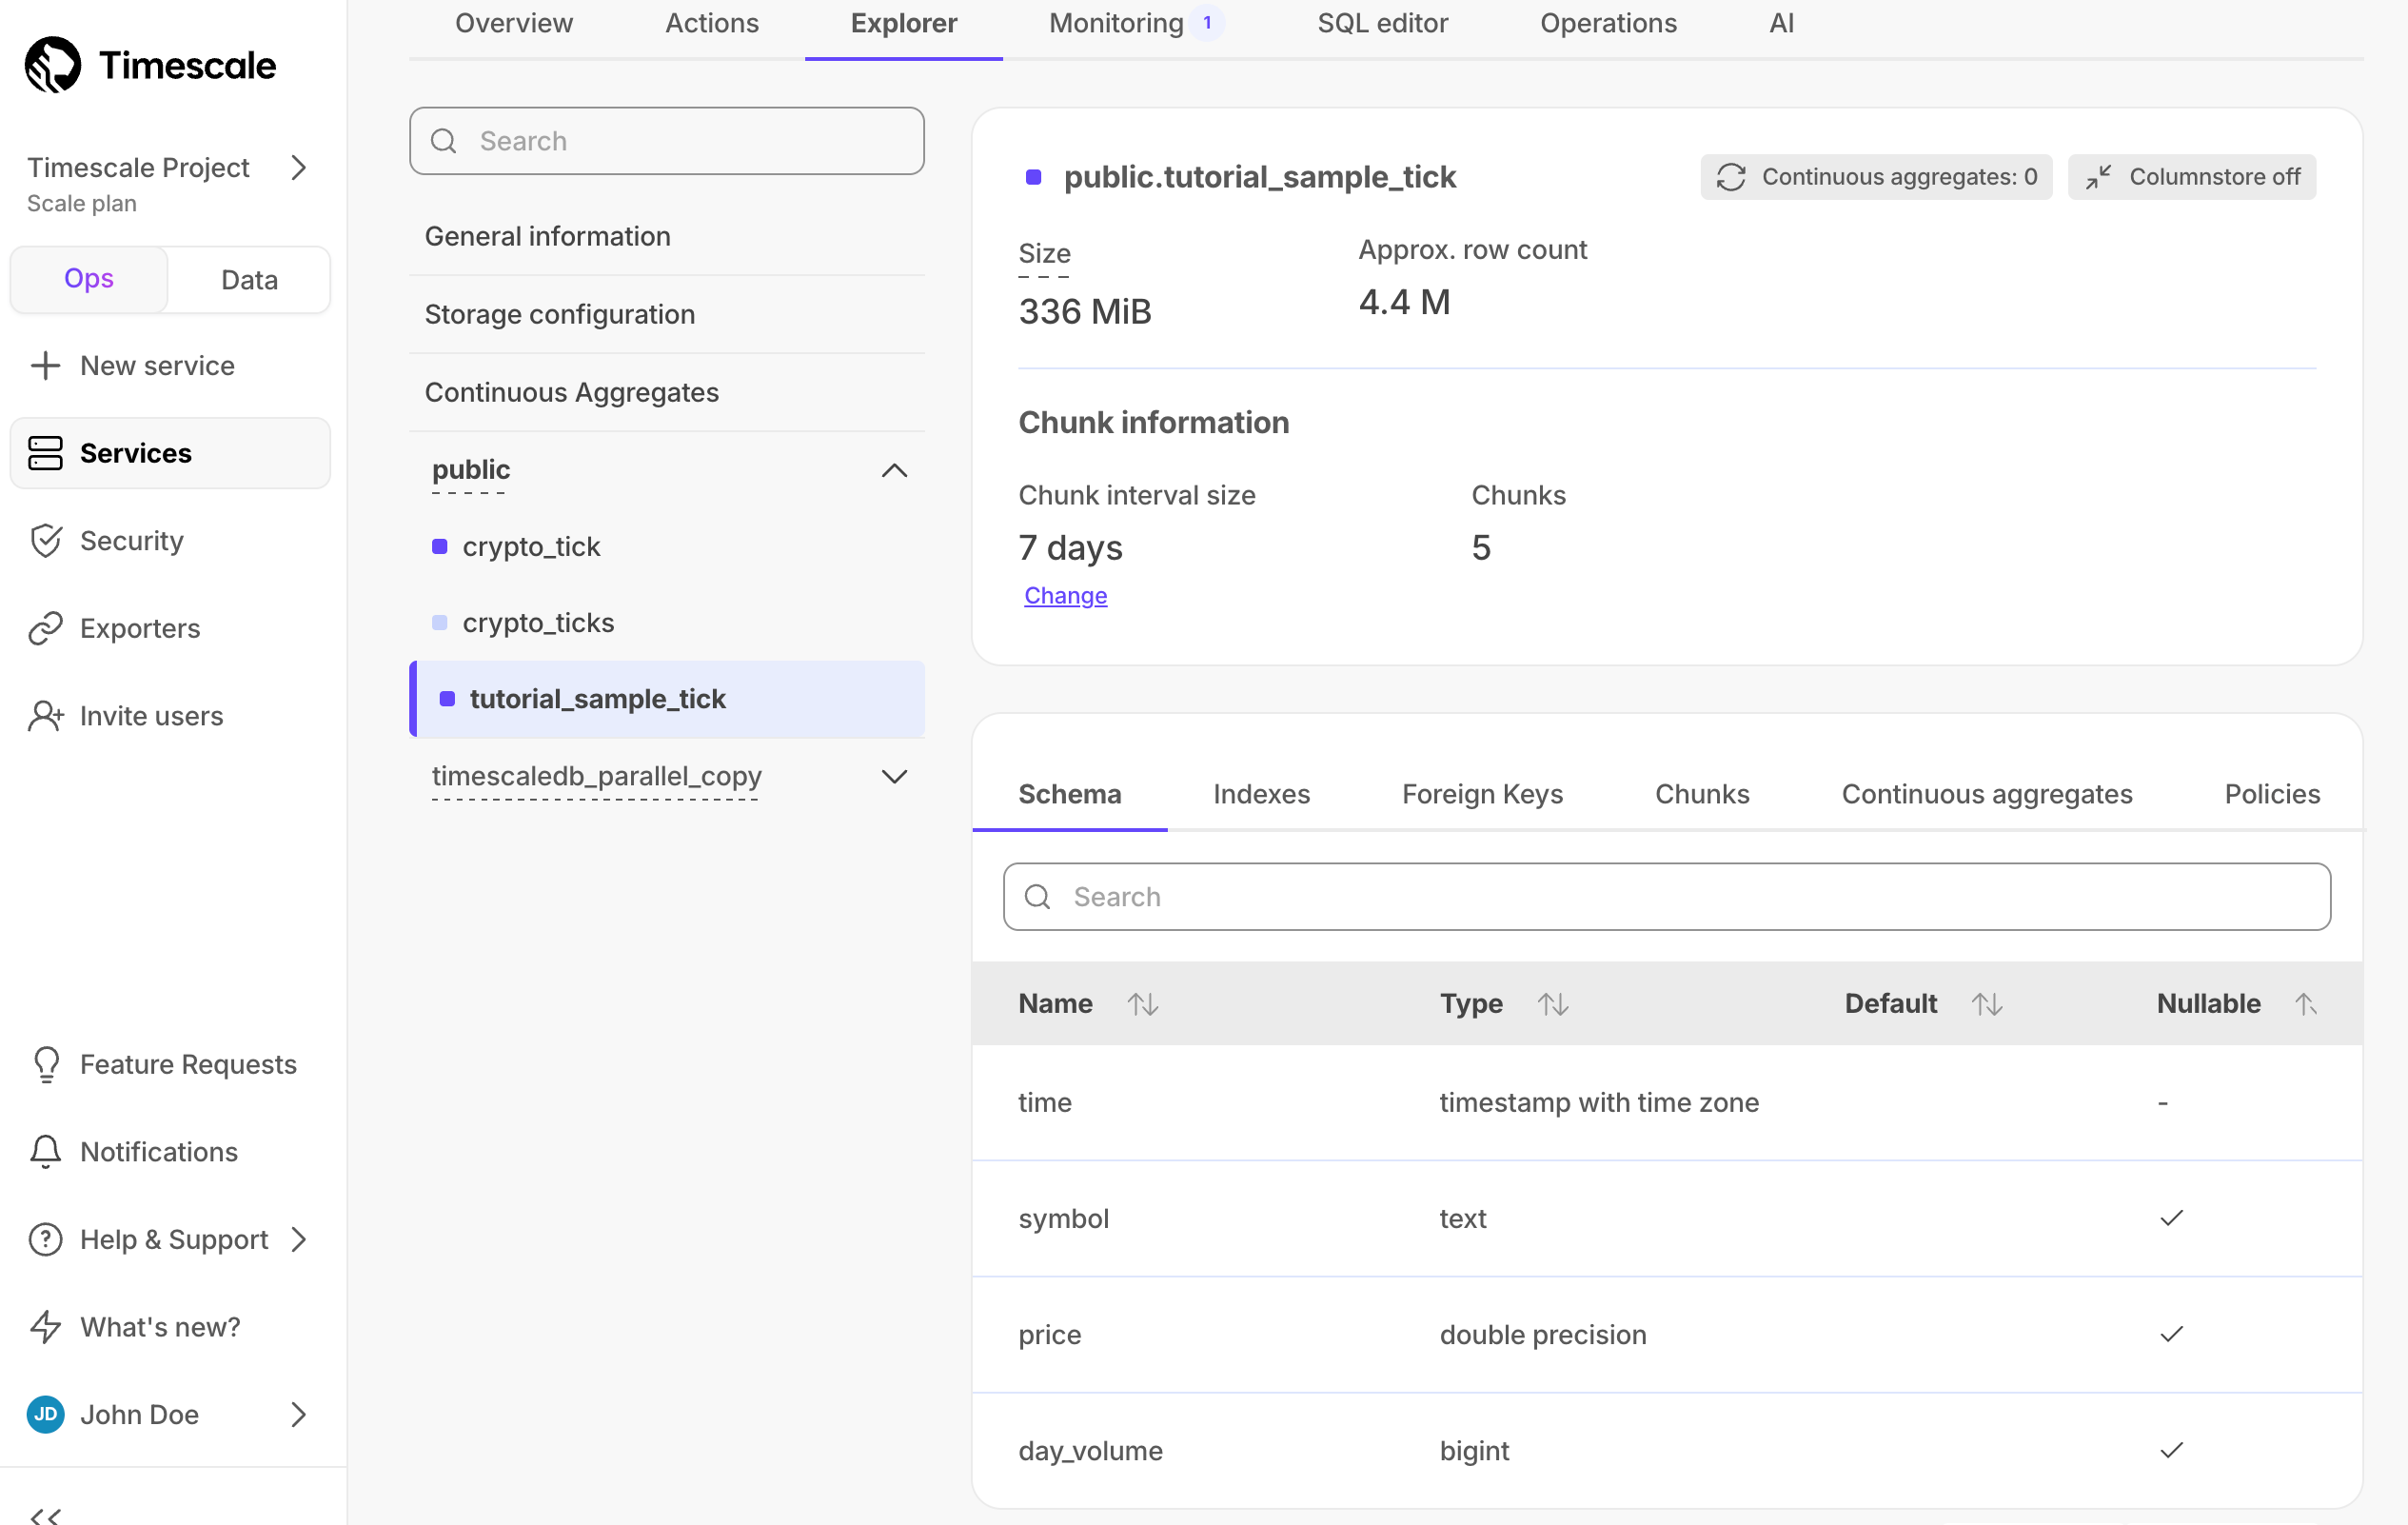2408x1525 pixels.
Task: Open the AI tab
Action: [1781, 23]
